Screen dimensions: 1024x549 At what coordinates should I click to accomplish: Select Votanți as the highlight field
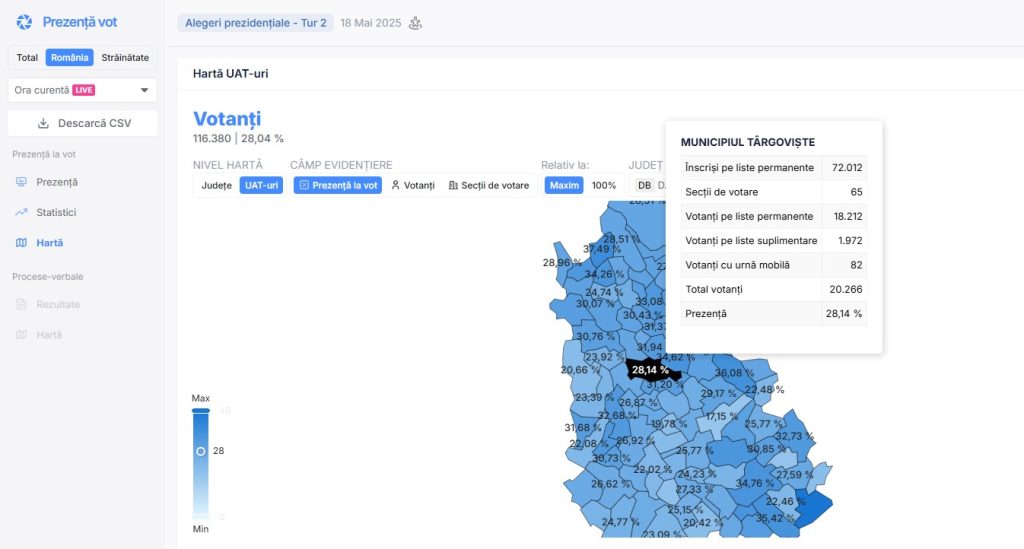tap(413, 185)
